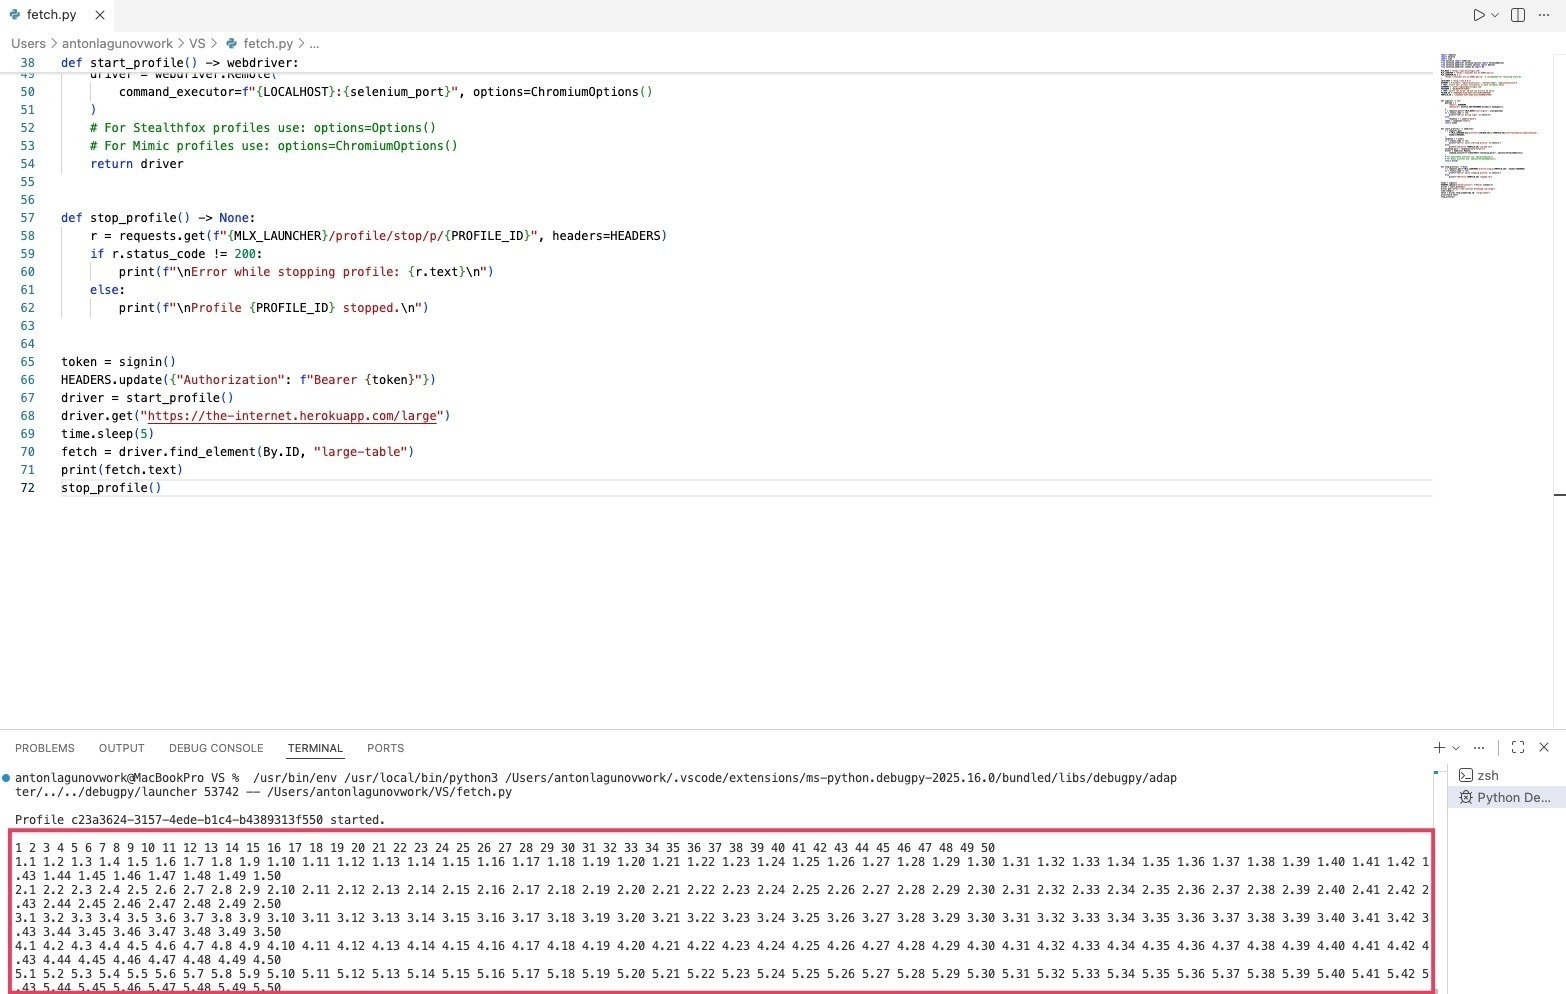
Task: Split the editor with the split icon
Action: click(x=1516, y=15)
